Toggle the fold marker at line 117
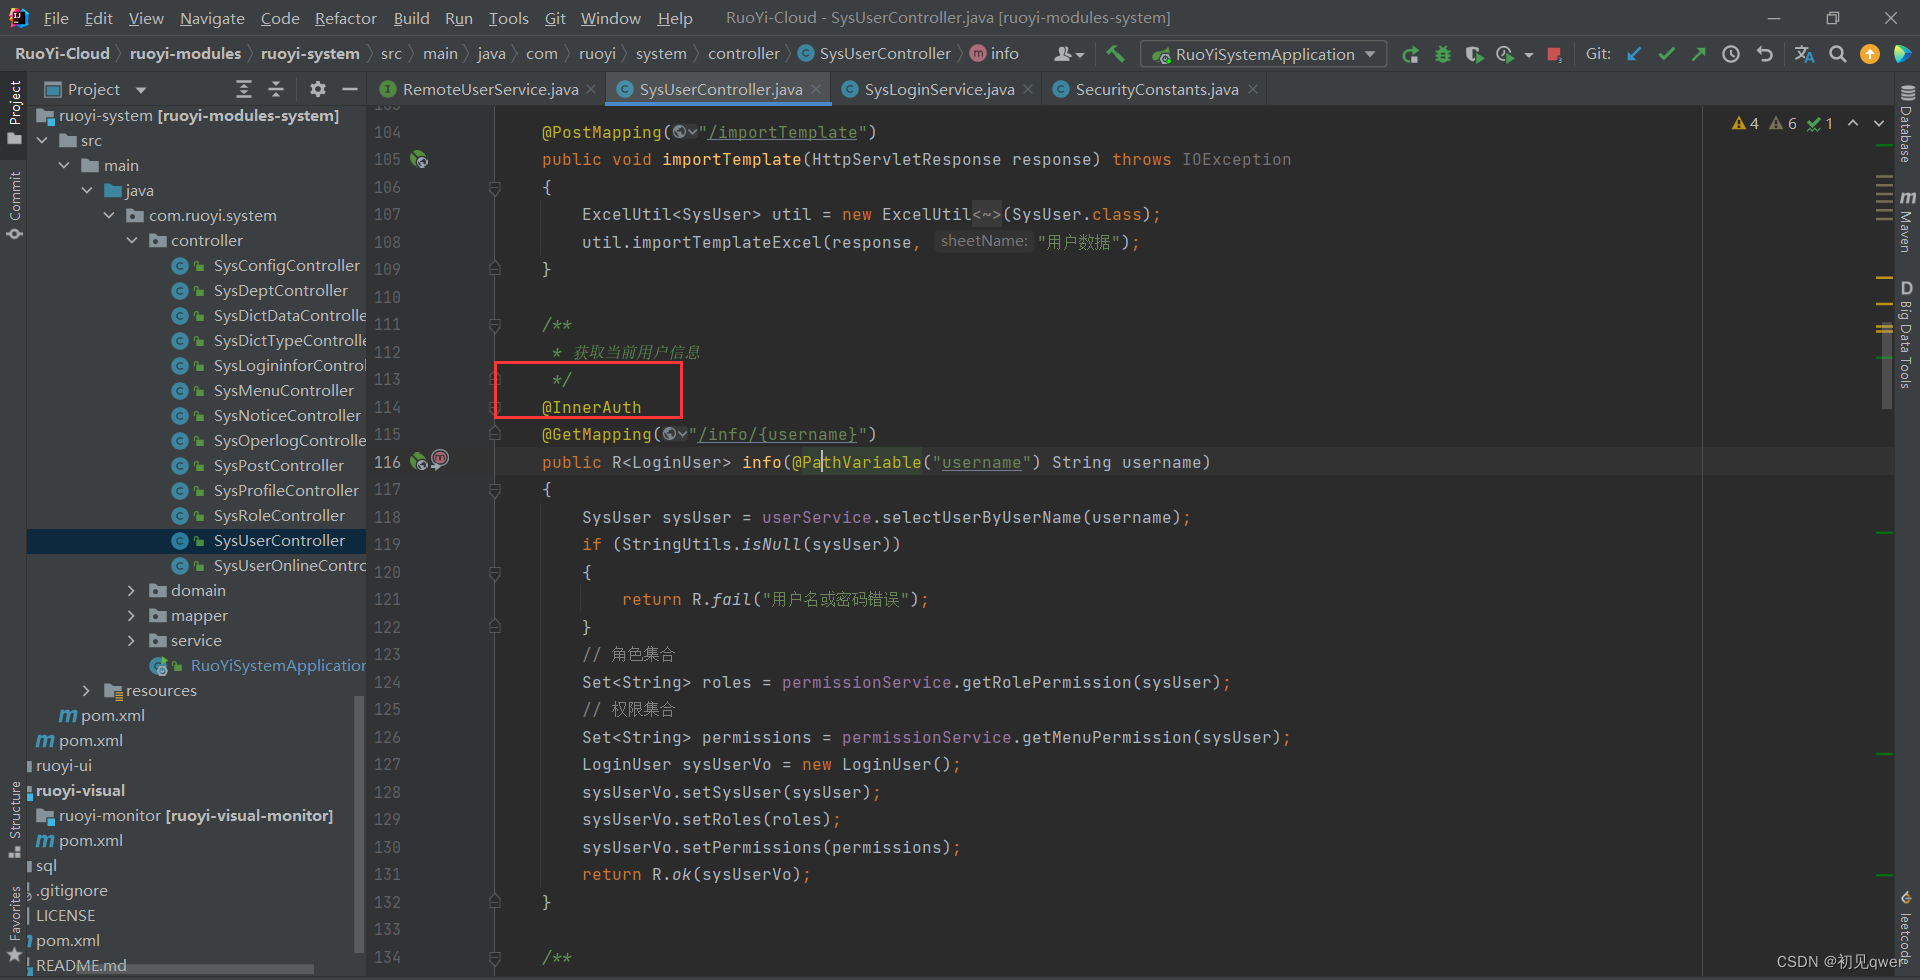Viewport: 1920px width, 980px height. [495, 490]
